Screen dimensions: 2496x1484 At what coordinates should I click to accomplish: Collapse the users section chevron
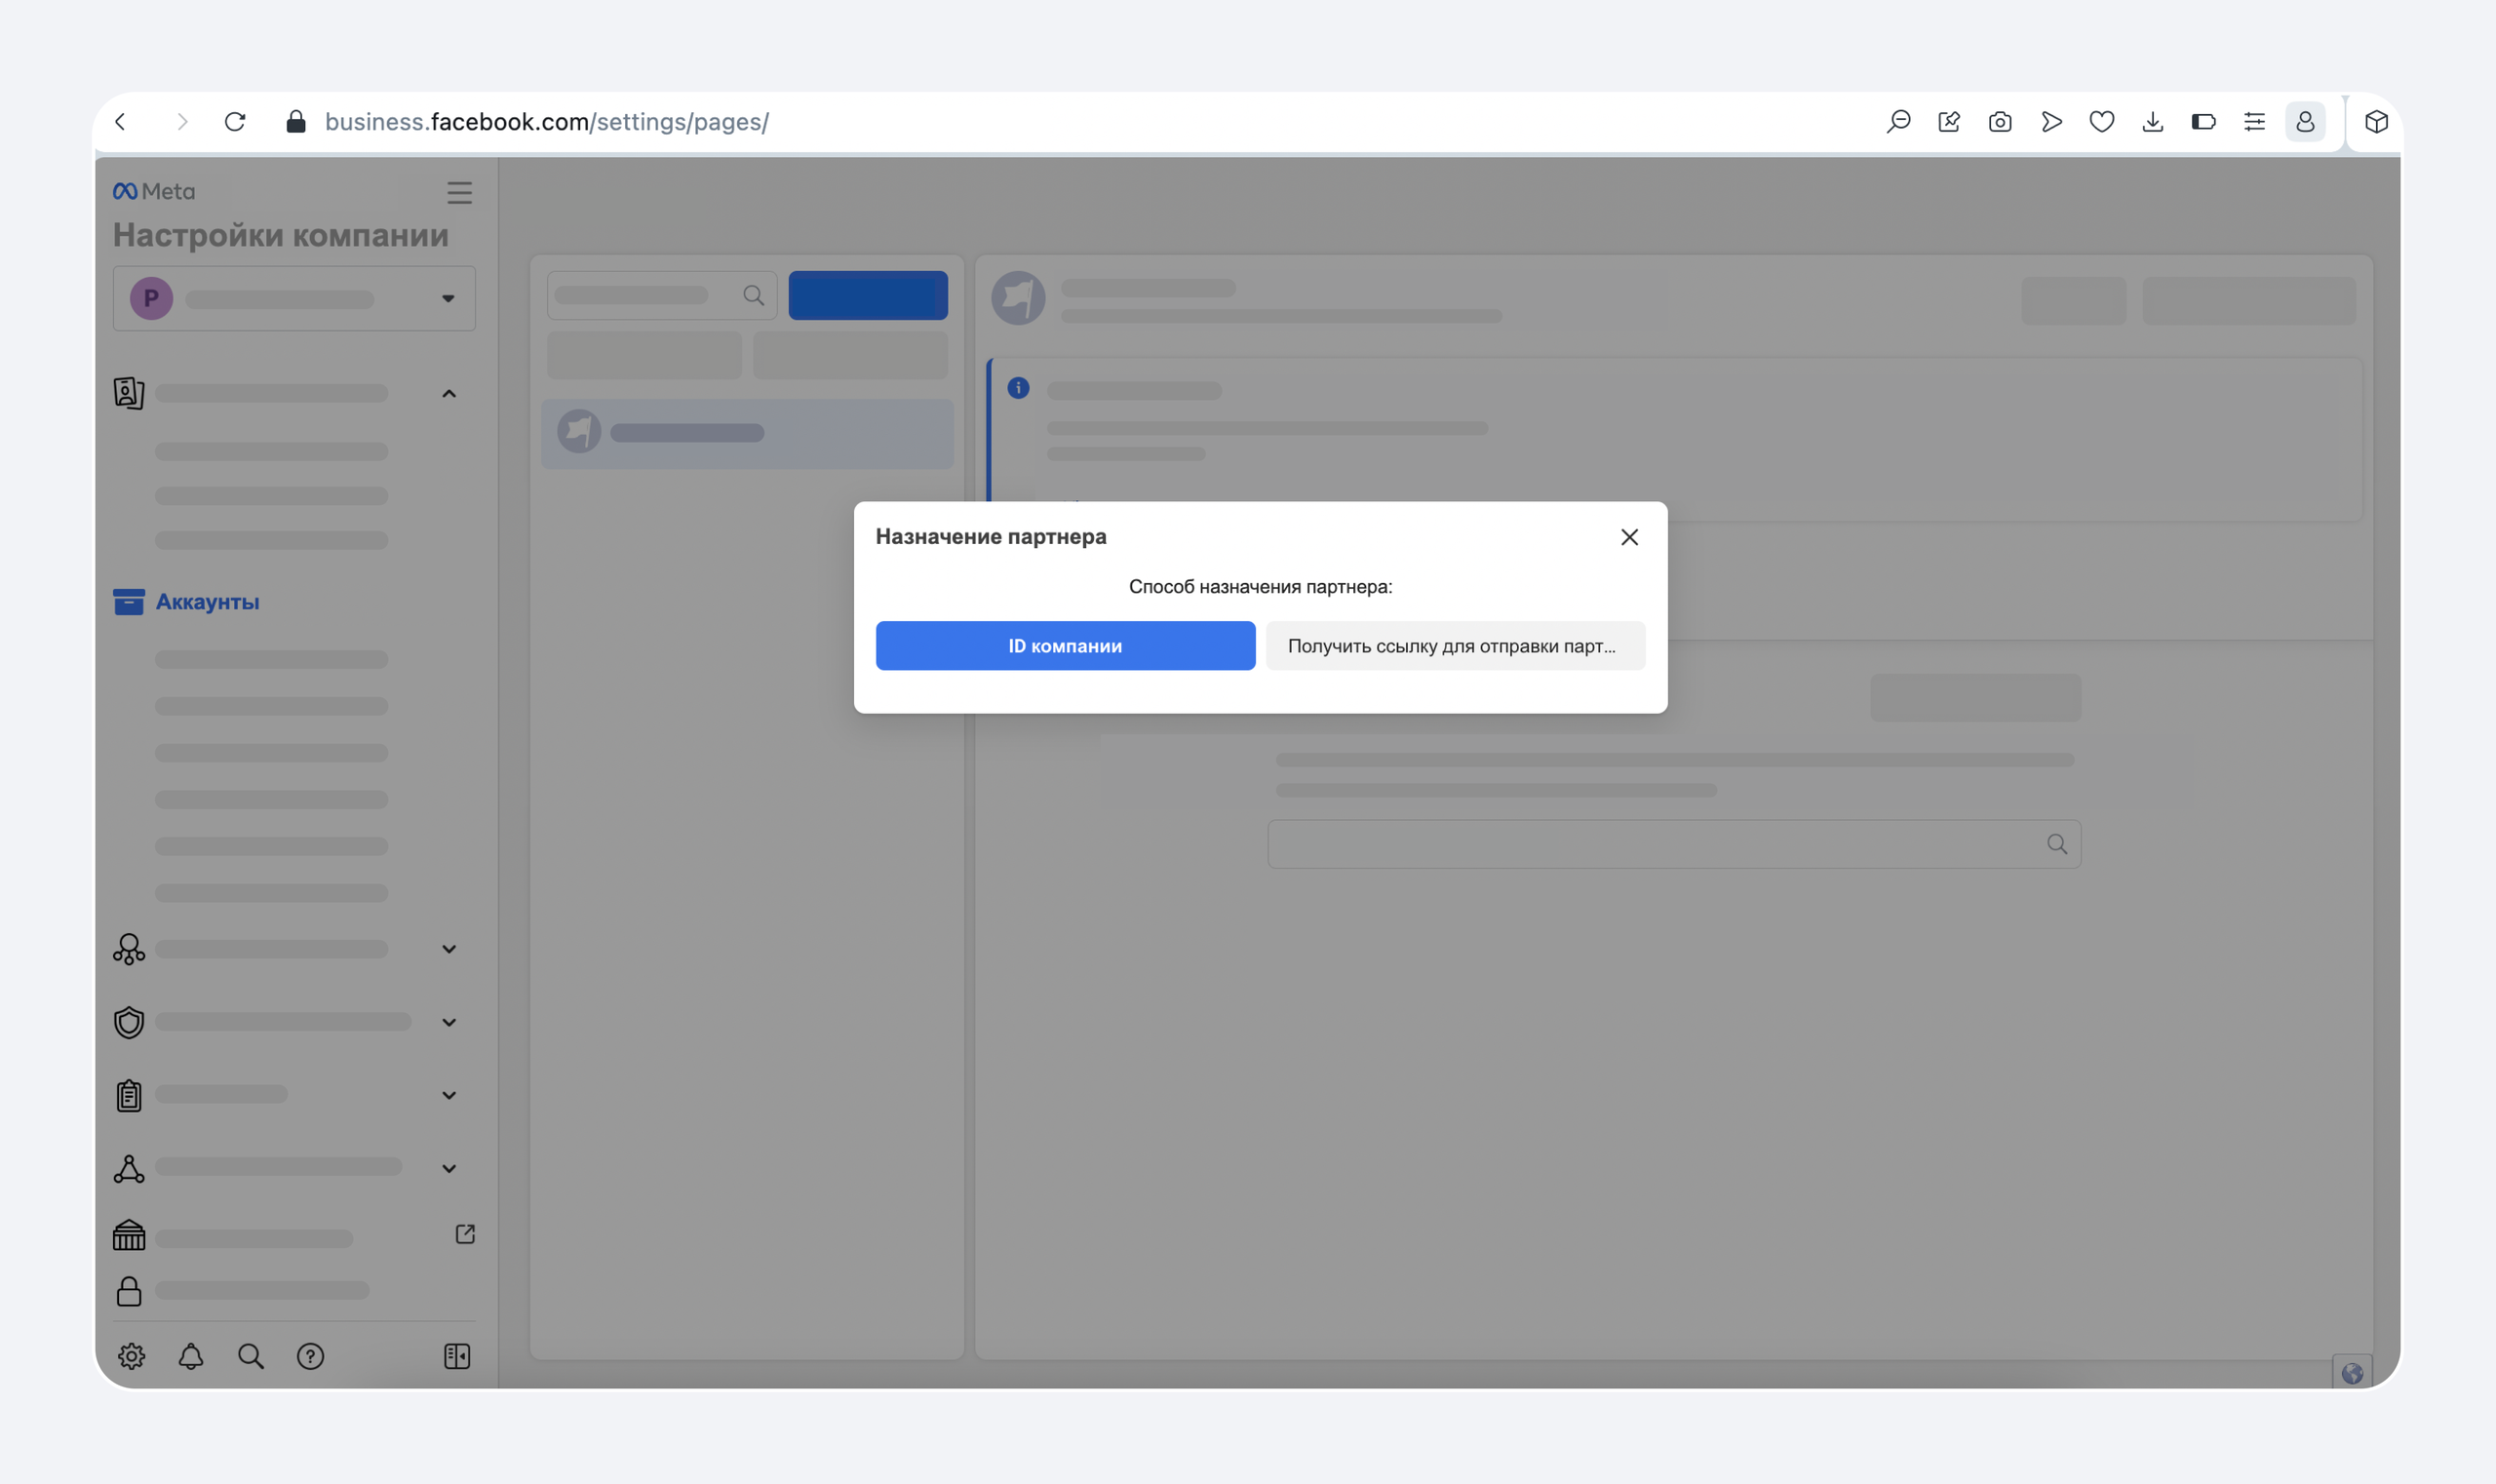click(449, 394)
